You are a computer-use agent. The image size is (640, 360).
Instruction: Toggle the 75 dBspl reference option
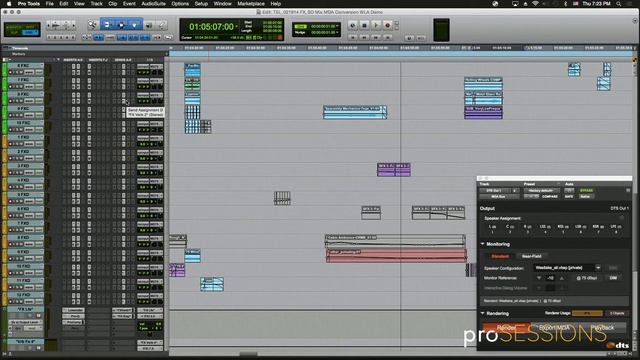click(587, 278)
